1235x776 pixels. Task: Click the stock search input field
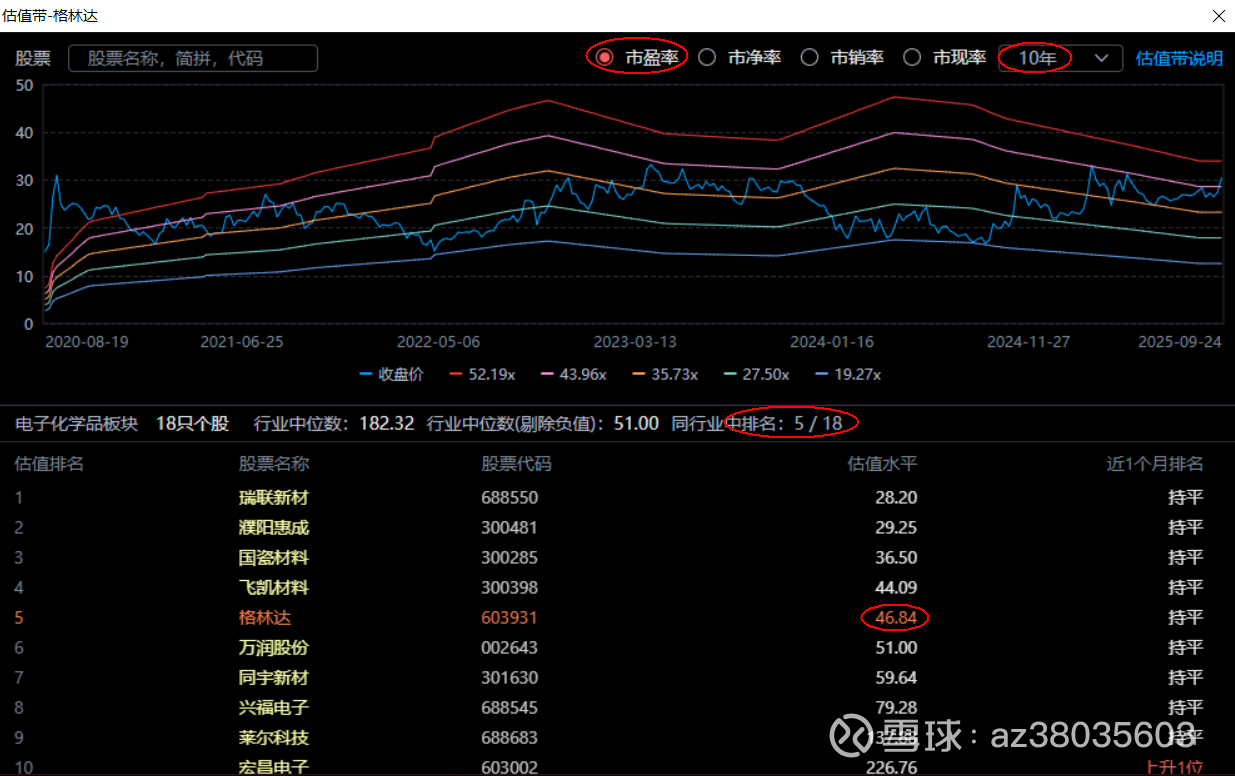[x=193, y=58]
